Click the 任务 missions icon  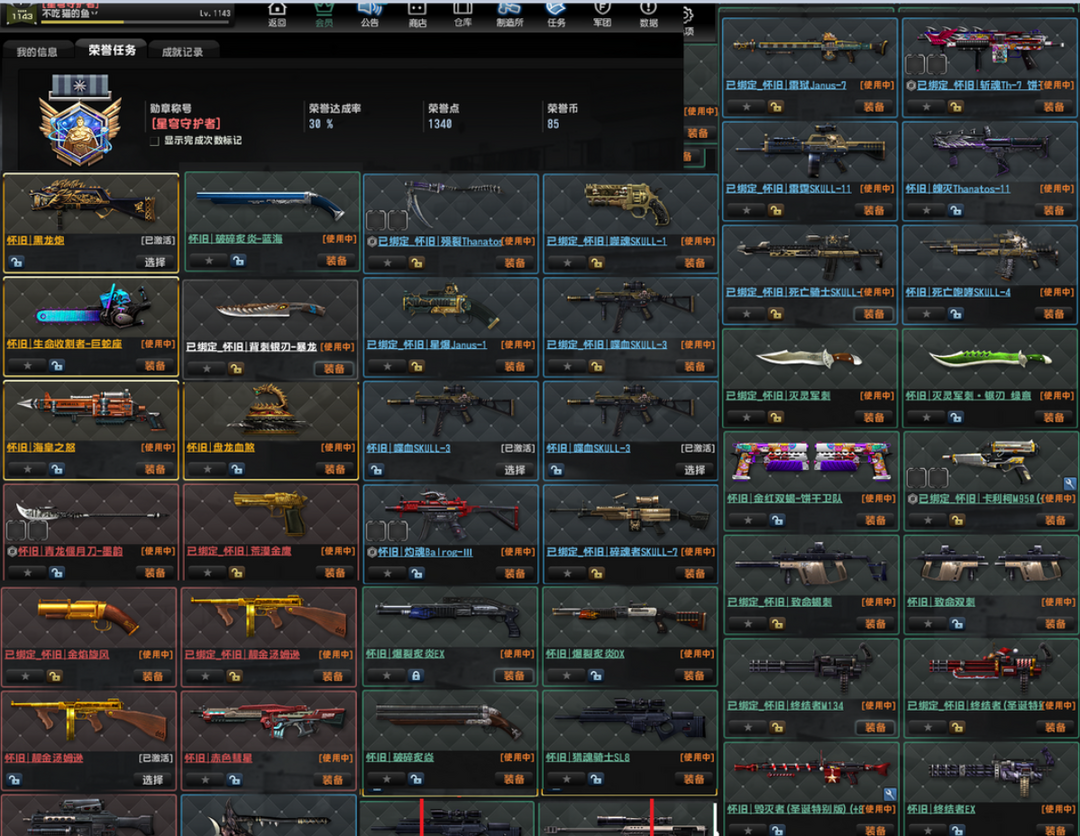click(556, 14)
